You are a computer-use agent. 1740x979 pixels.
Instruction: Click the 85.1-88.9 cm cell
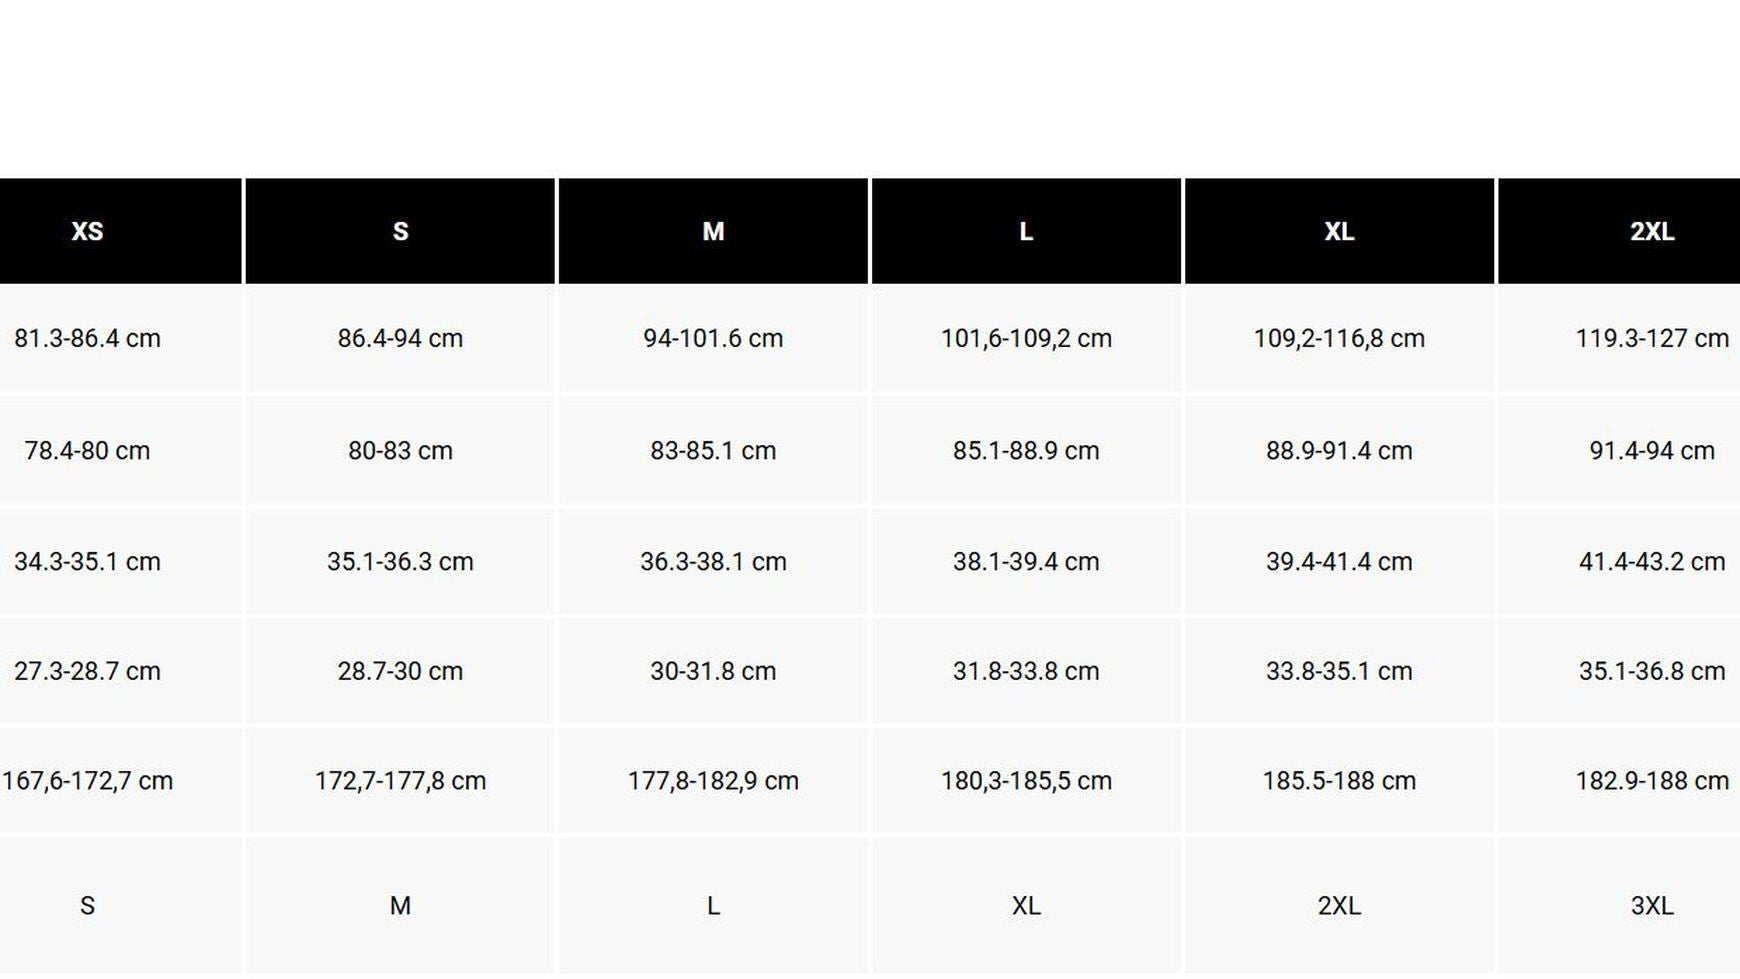1026,451
